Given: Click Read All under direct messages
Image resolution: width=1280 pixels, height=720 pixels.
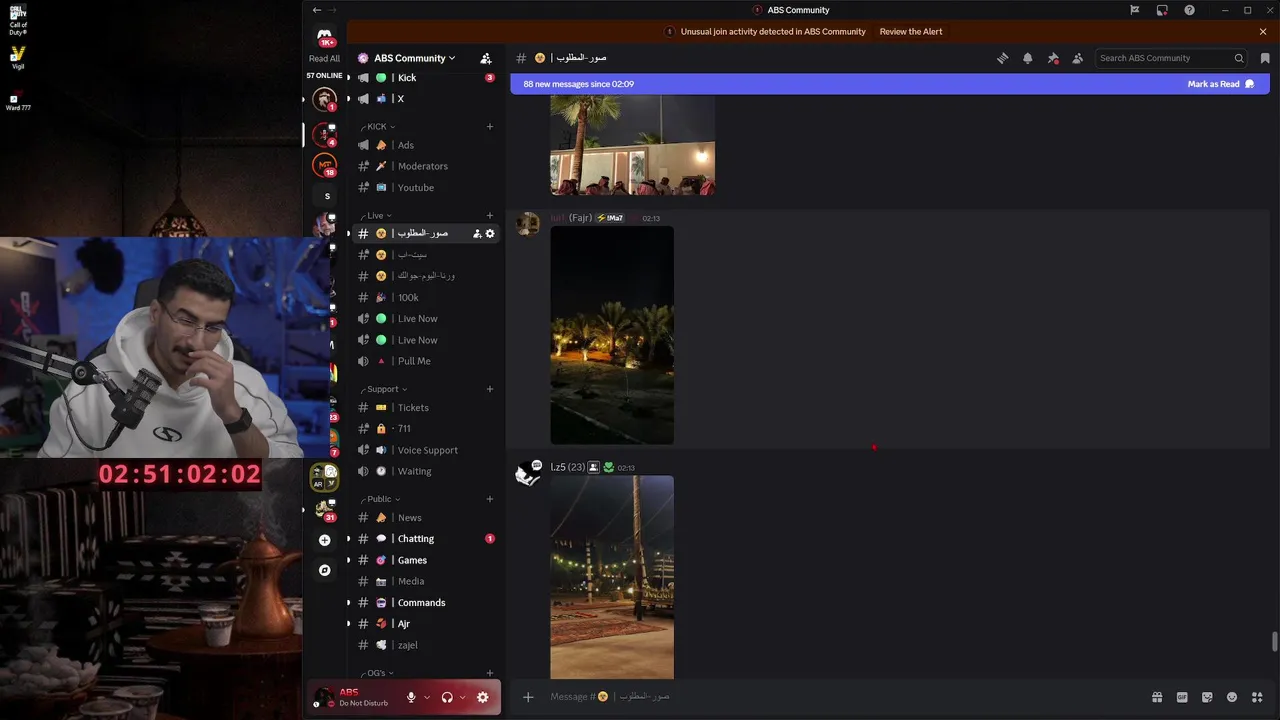Looking at the screenshot, I should pos(324,59).
